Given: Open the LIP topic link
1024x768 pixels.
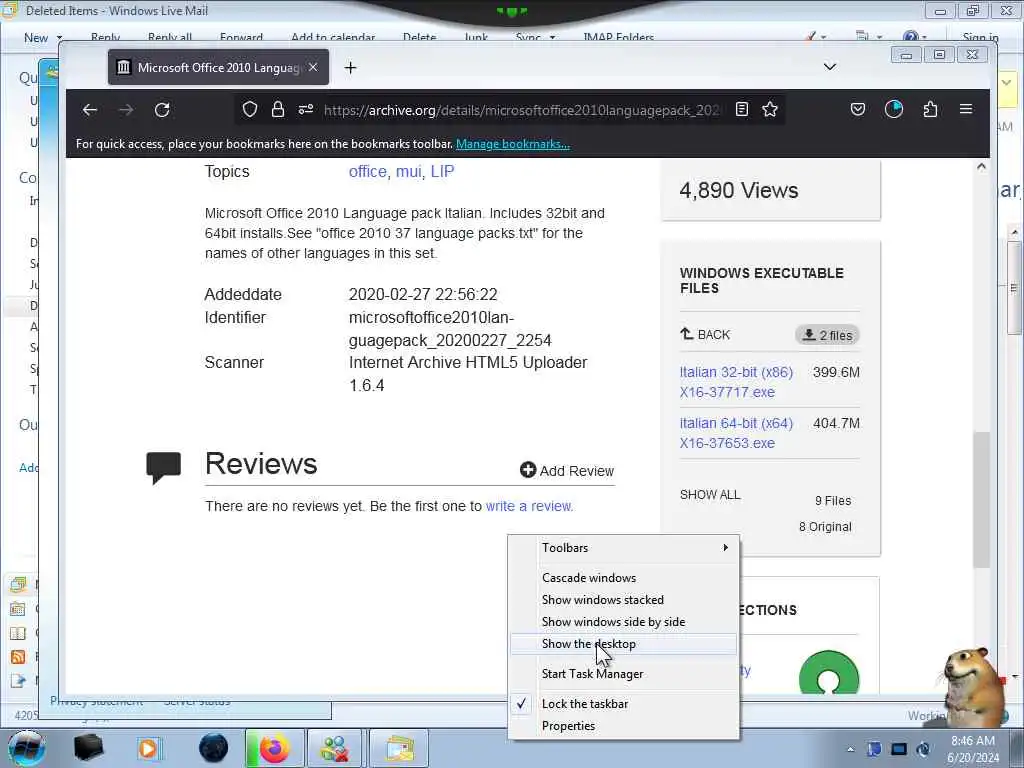Looking at the screenshot, I should (442, 171).
